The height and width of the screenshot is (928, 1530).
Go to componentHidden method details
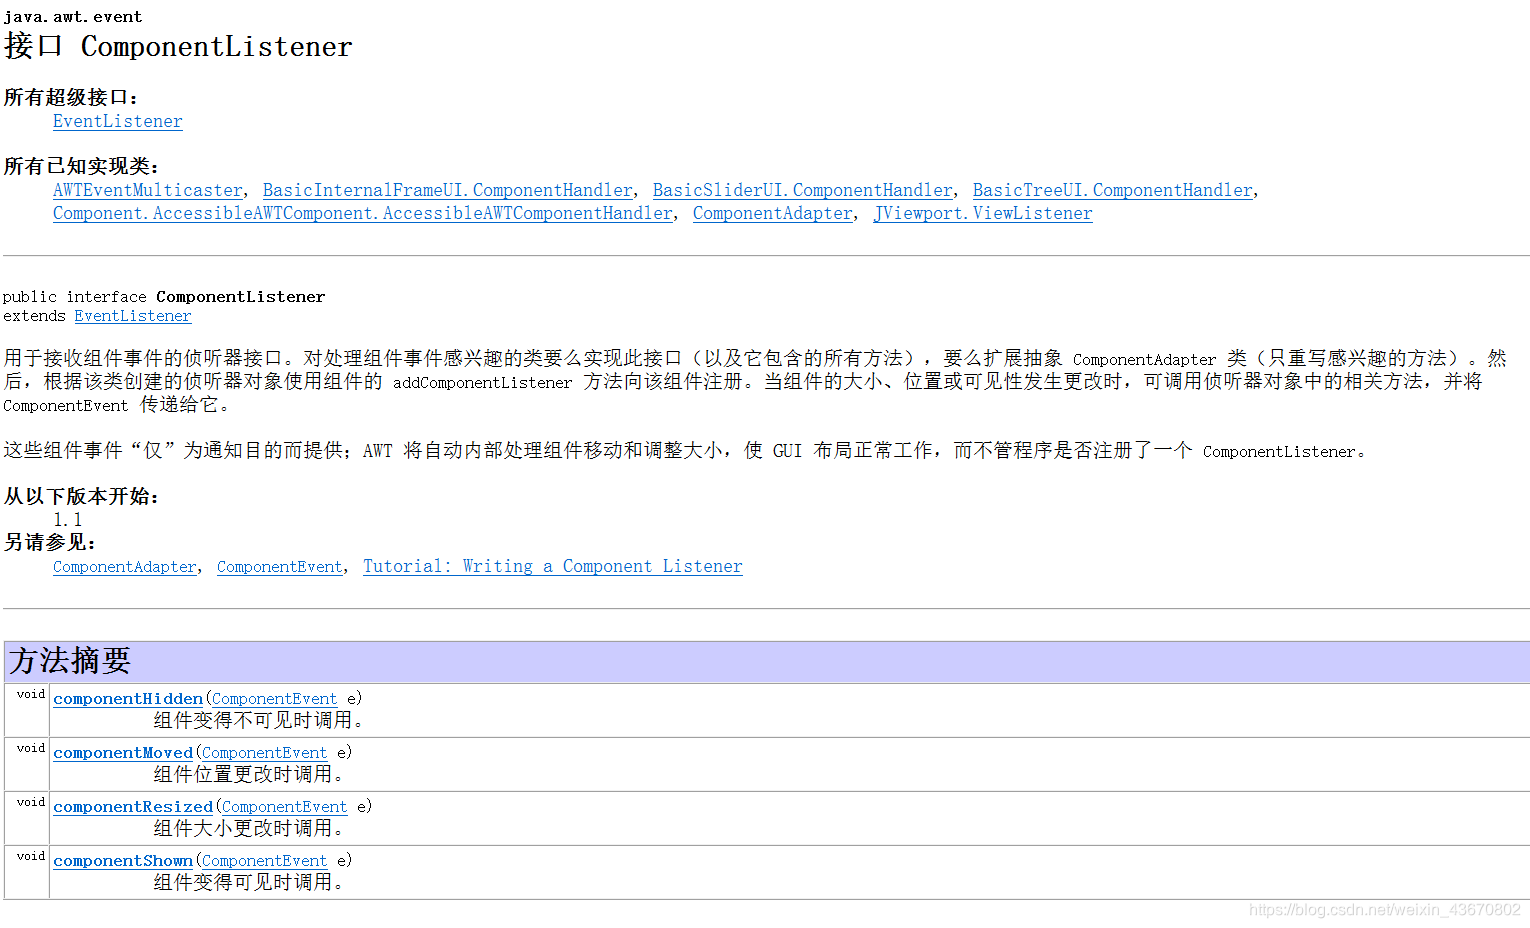pos(128,699)
